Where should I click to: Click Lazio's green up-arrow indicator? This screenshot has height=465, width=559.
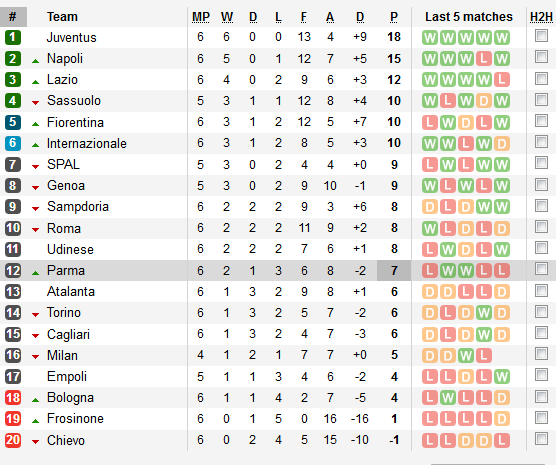click(35, 82)
